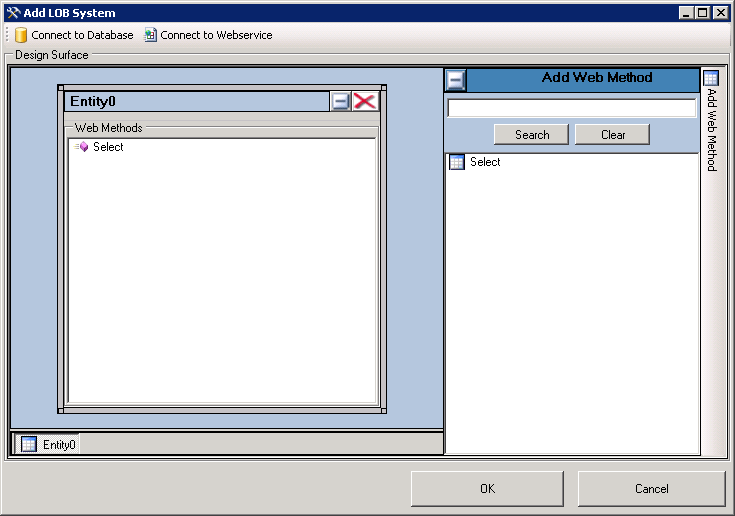Image resolution: width=735 pixels, height=516 pixels.
Task: Click the Cancel button
Action: pyautogui.click(x=652, y=489)
